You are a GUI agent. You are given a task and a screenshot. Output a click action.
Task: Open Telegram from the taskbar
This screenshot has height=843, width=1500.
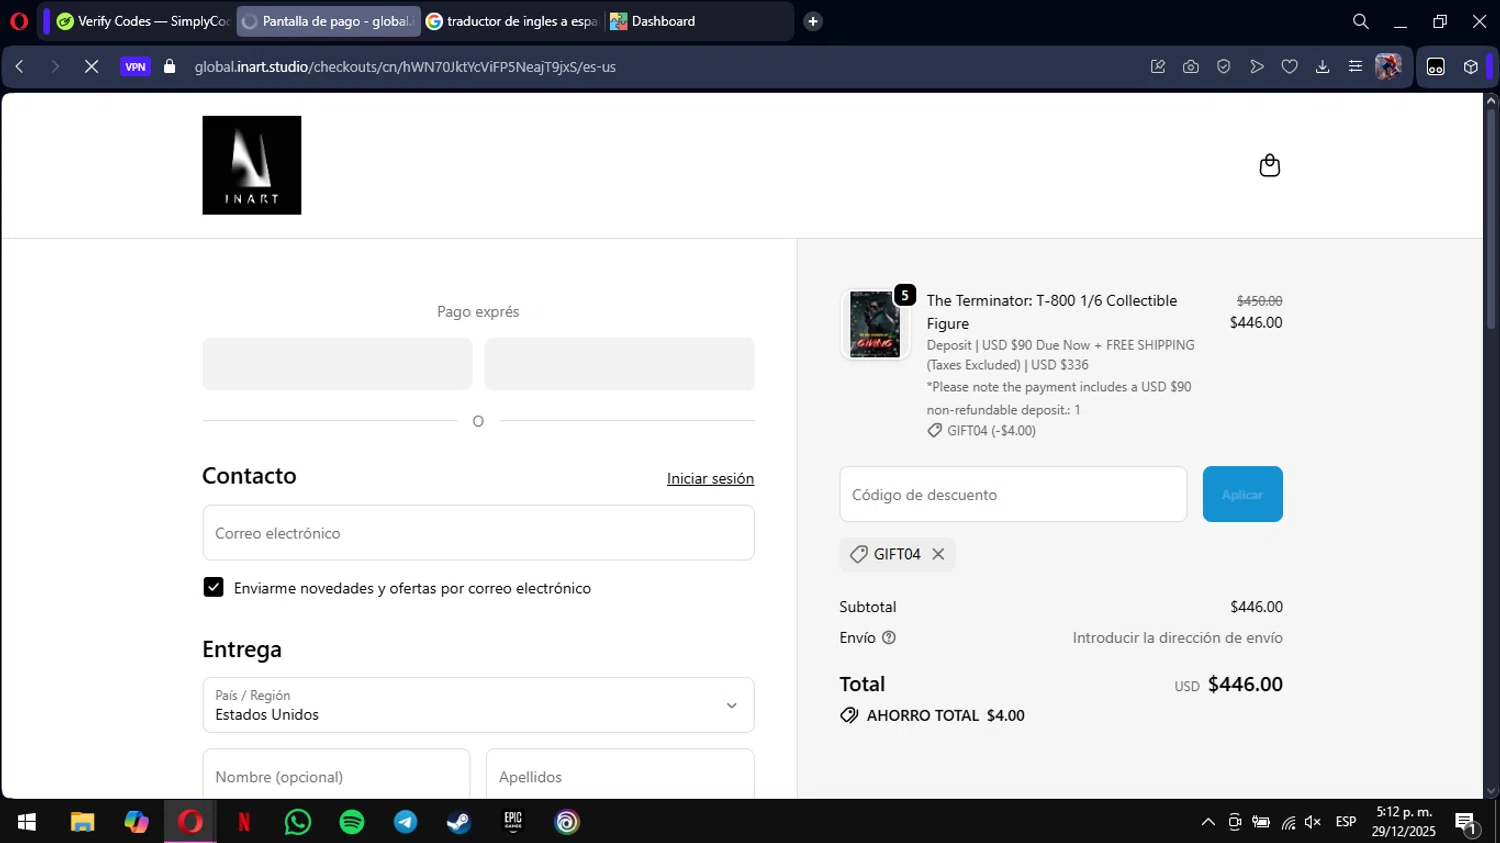(x=406, y=822)
